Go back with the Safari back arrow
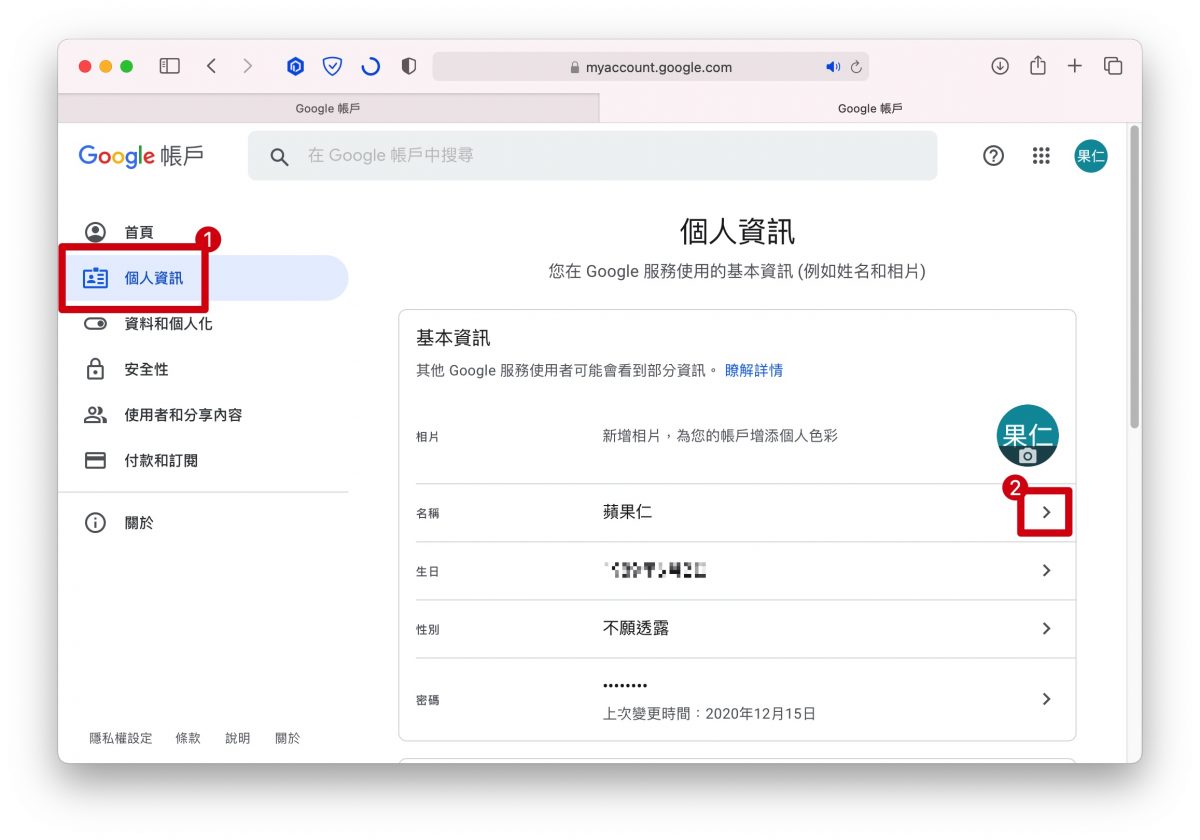This screenshot has height=840, width=1200. (211, 66)
